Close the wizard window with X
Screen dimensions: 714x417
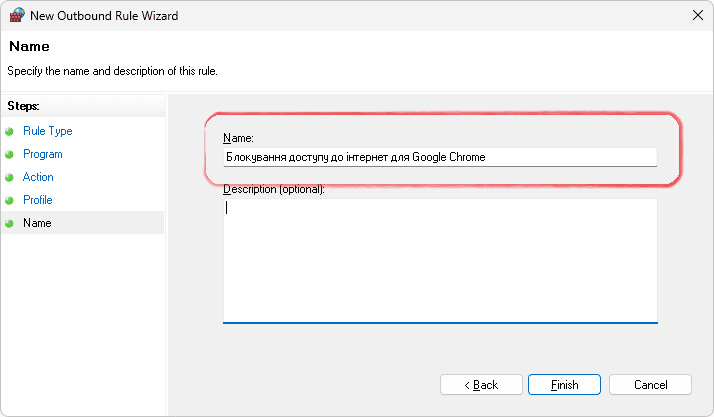[x=696, y=15]
